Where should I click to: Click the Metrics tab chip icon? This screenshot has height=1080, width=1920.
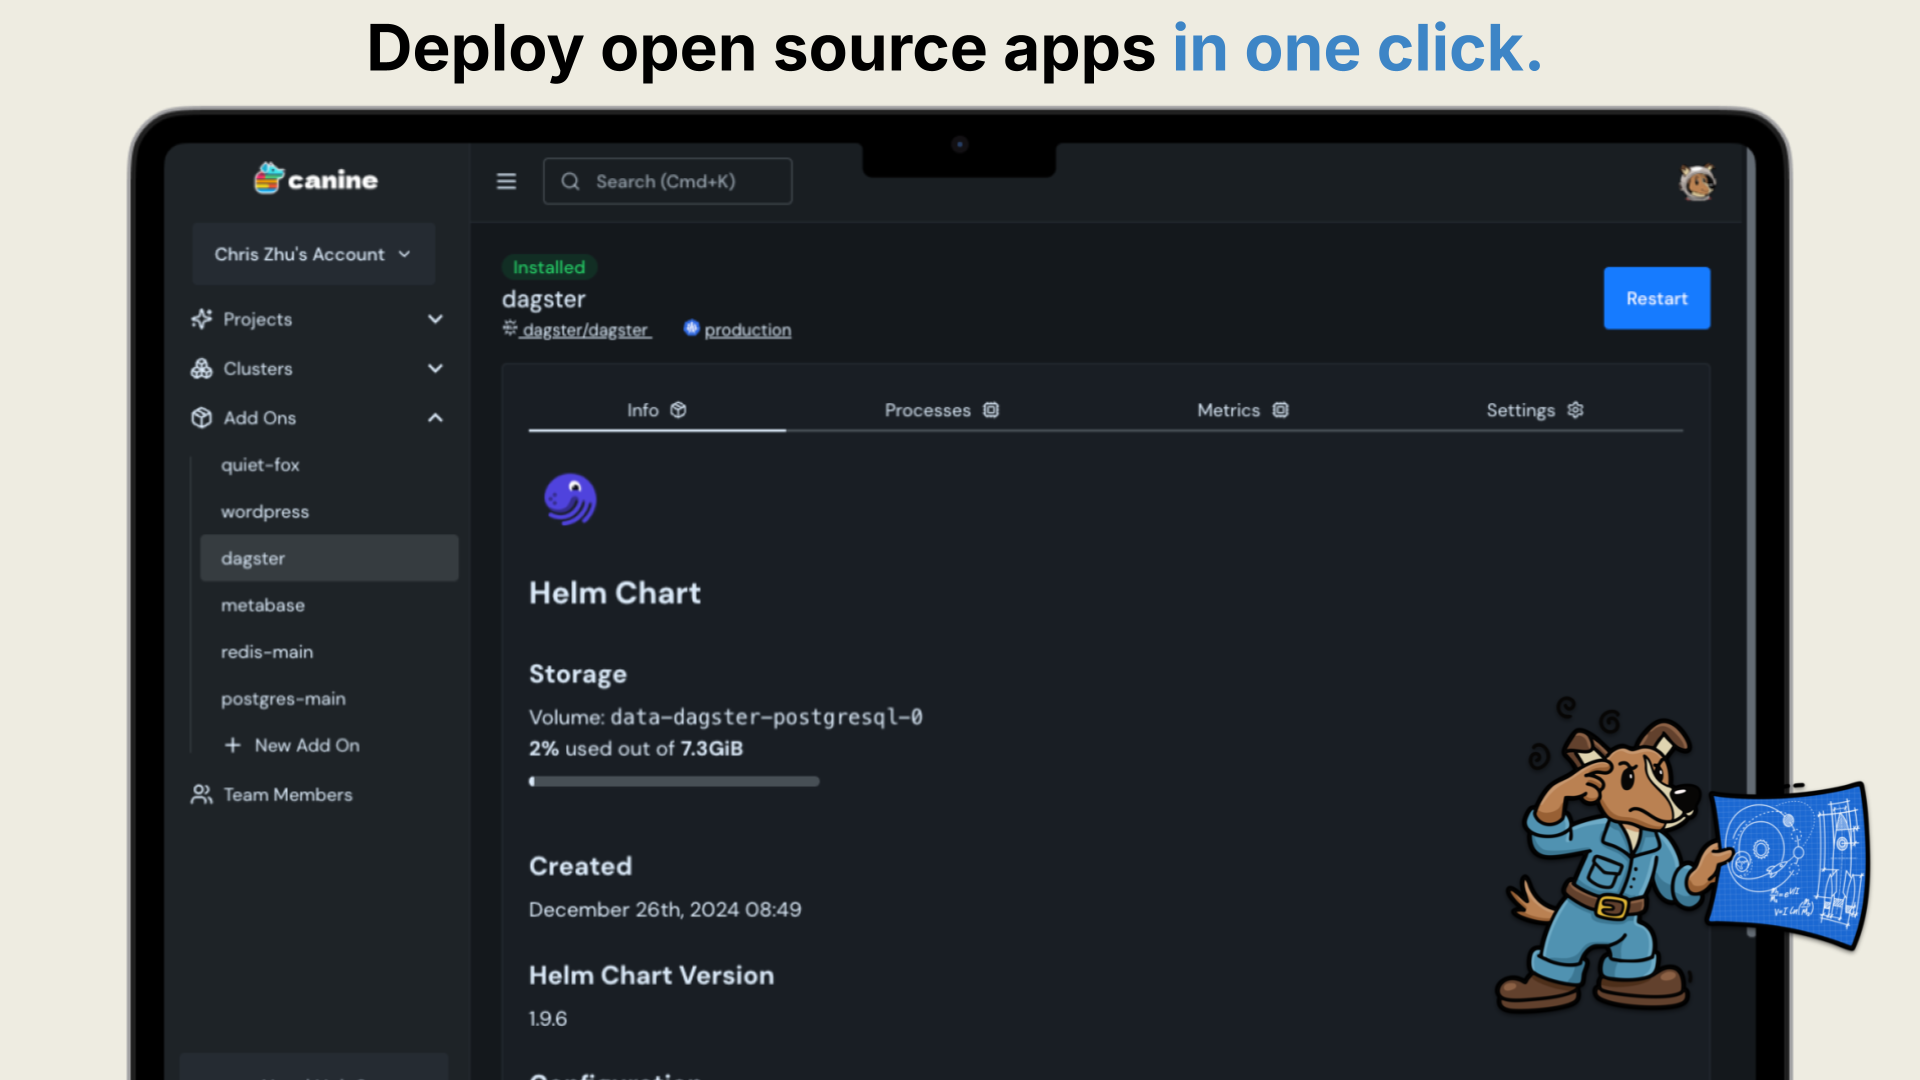coord(1280,410)
